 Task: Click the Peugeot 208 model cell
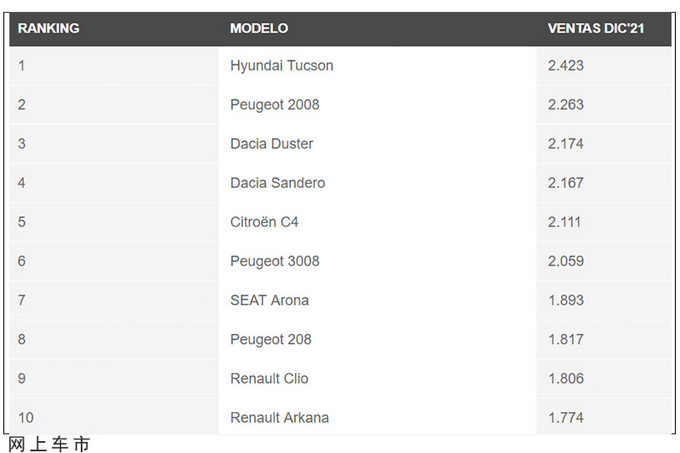point(271,339)
